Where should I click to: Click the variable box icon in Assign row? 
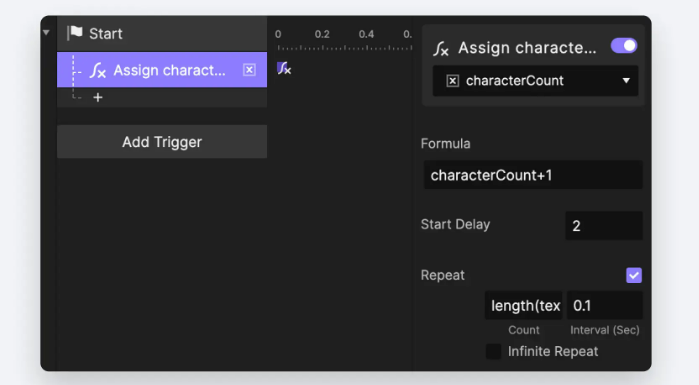(x=249, y=70)
